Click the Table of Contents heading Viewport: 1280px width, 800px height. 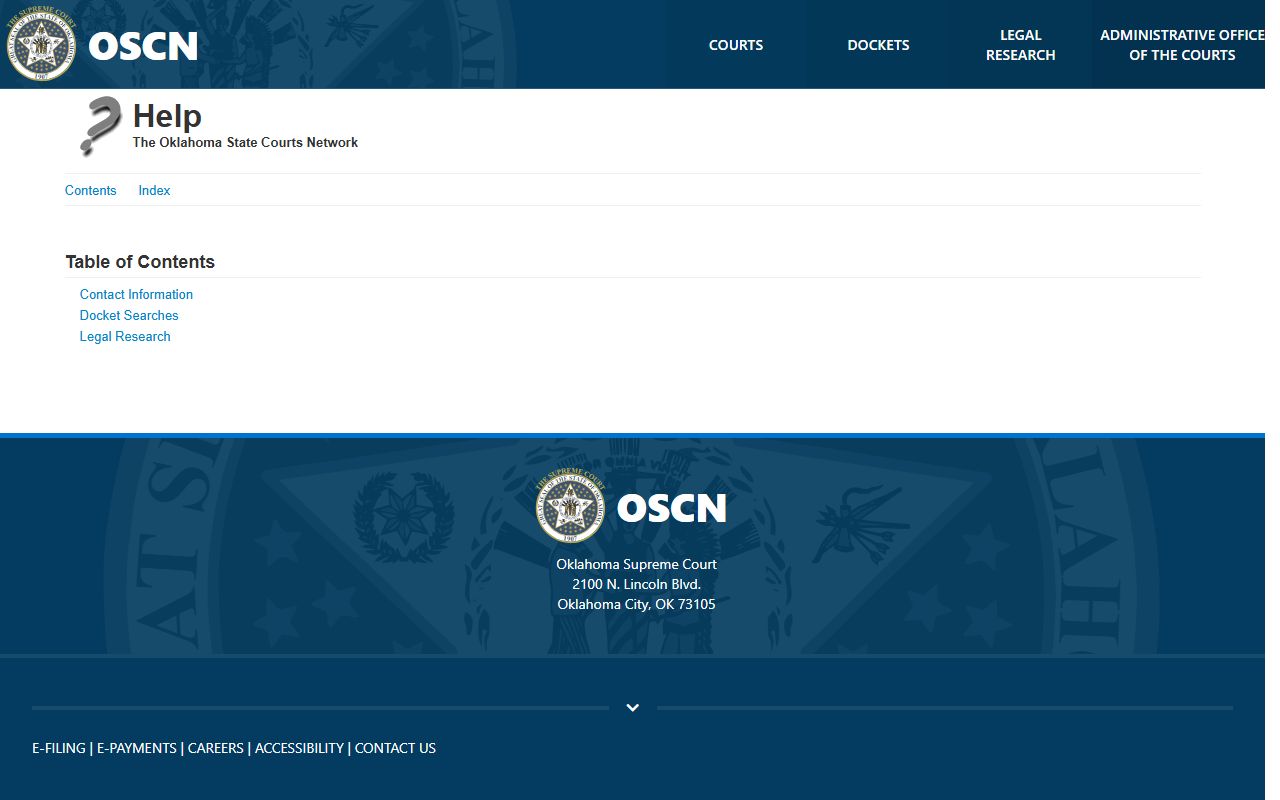pos(140,262)
